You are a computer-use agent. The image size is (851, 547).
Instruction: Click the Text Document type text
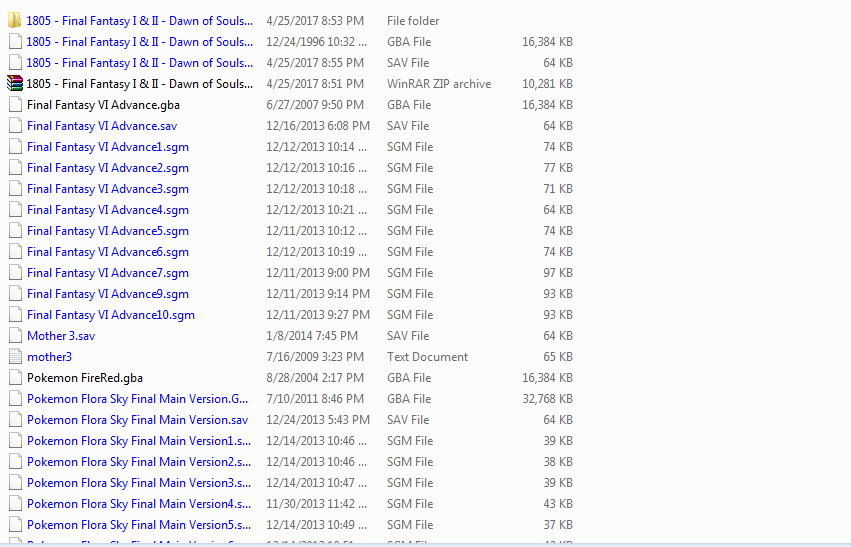point(427,357)
